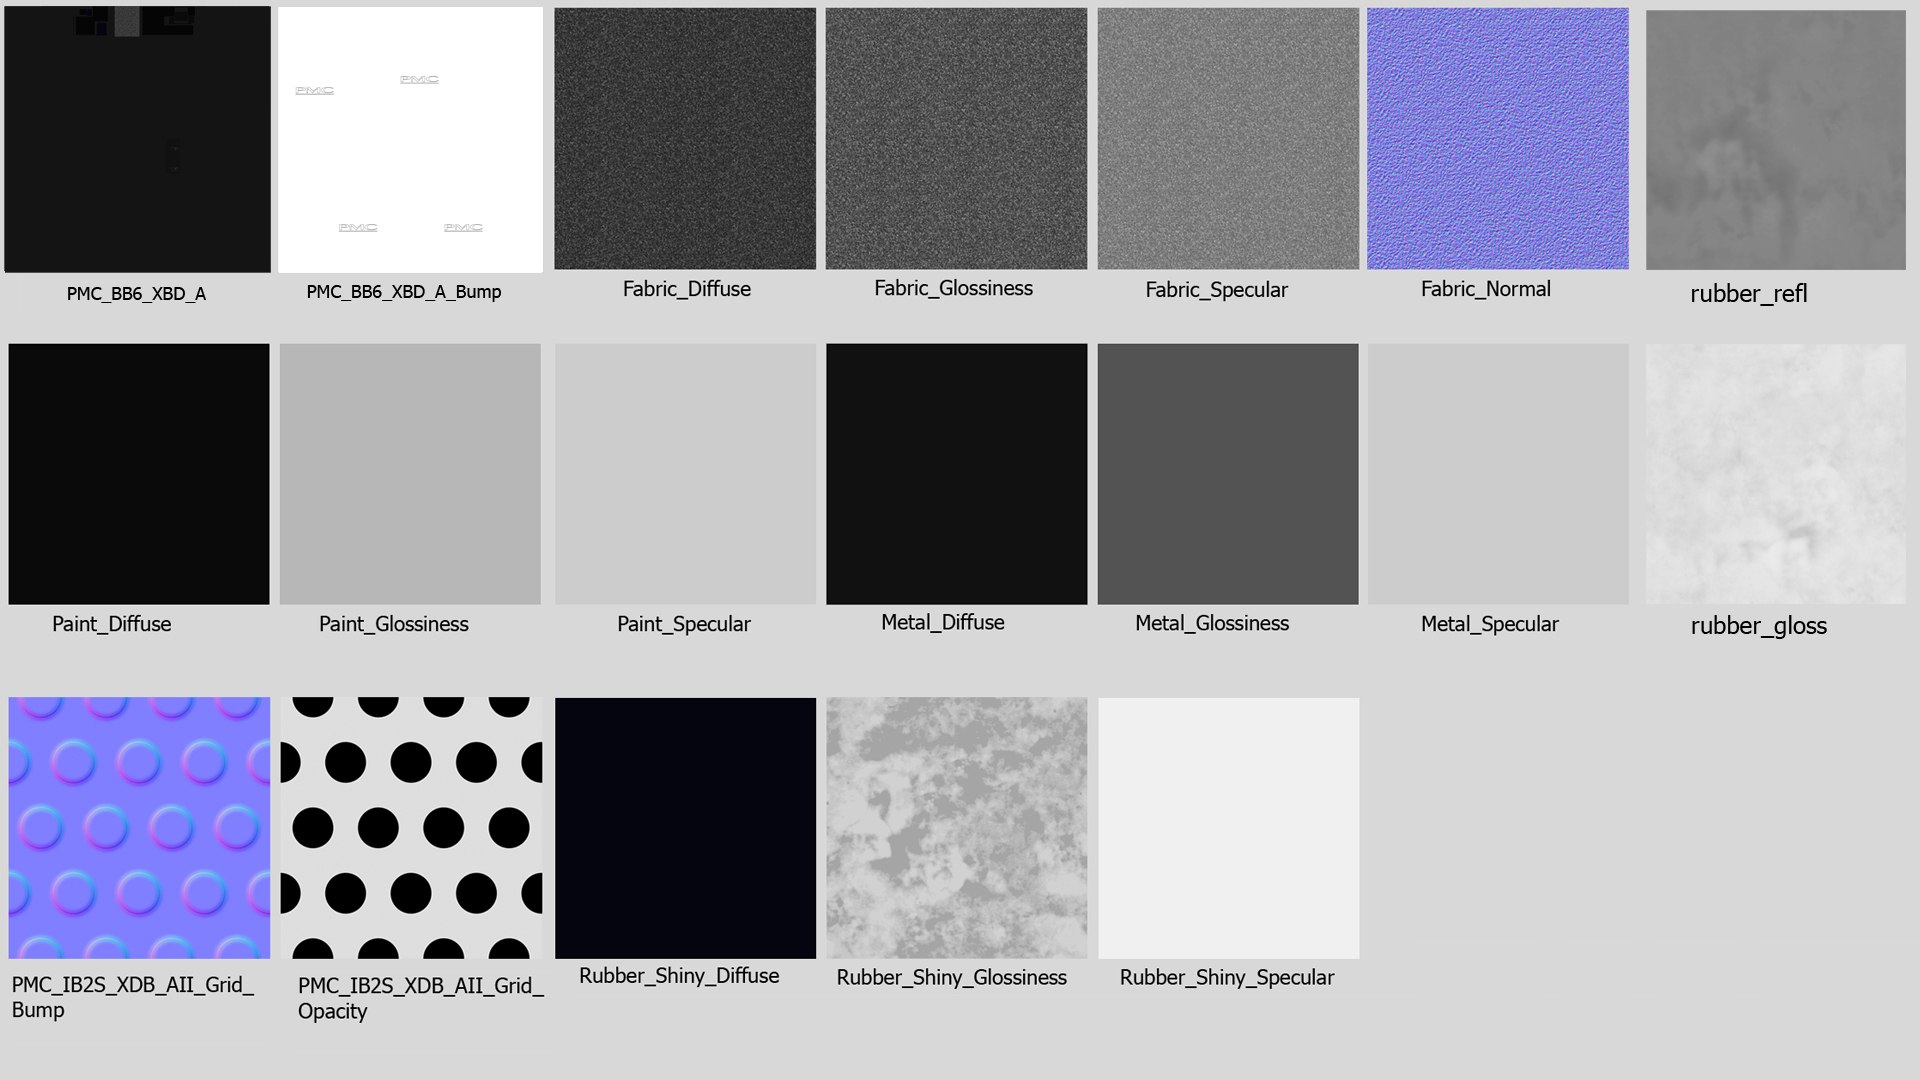Click the black Paint_Diffuse swatch
Image resolution: width=1920 pixels, height=1080 pixels.
click(x=139, y=473)
